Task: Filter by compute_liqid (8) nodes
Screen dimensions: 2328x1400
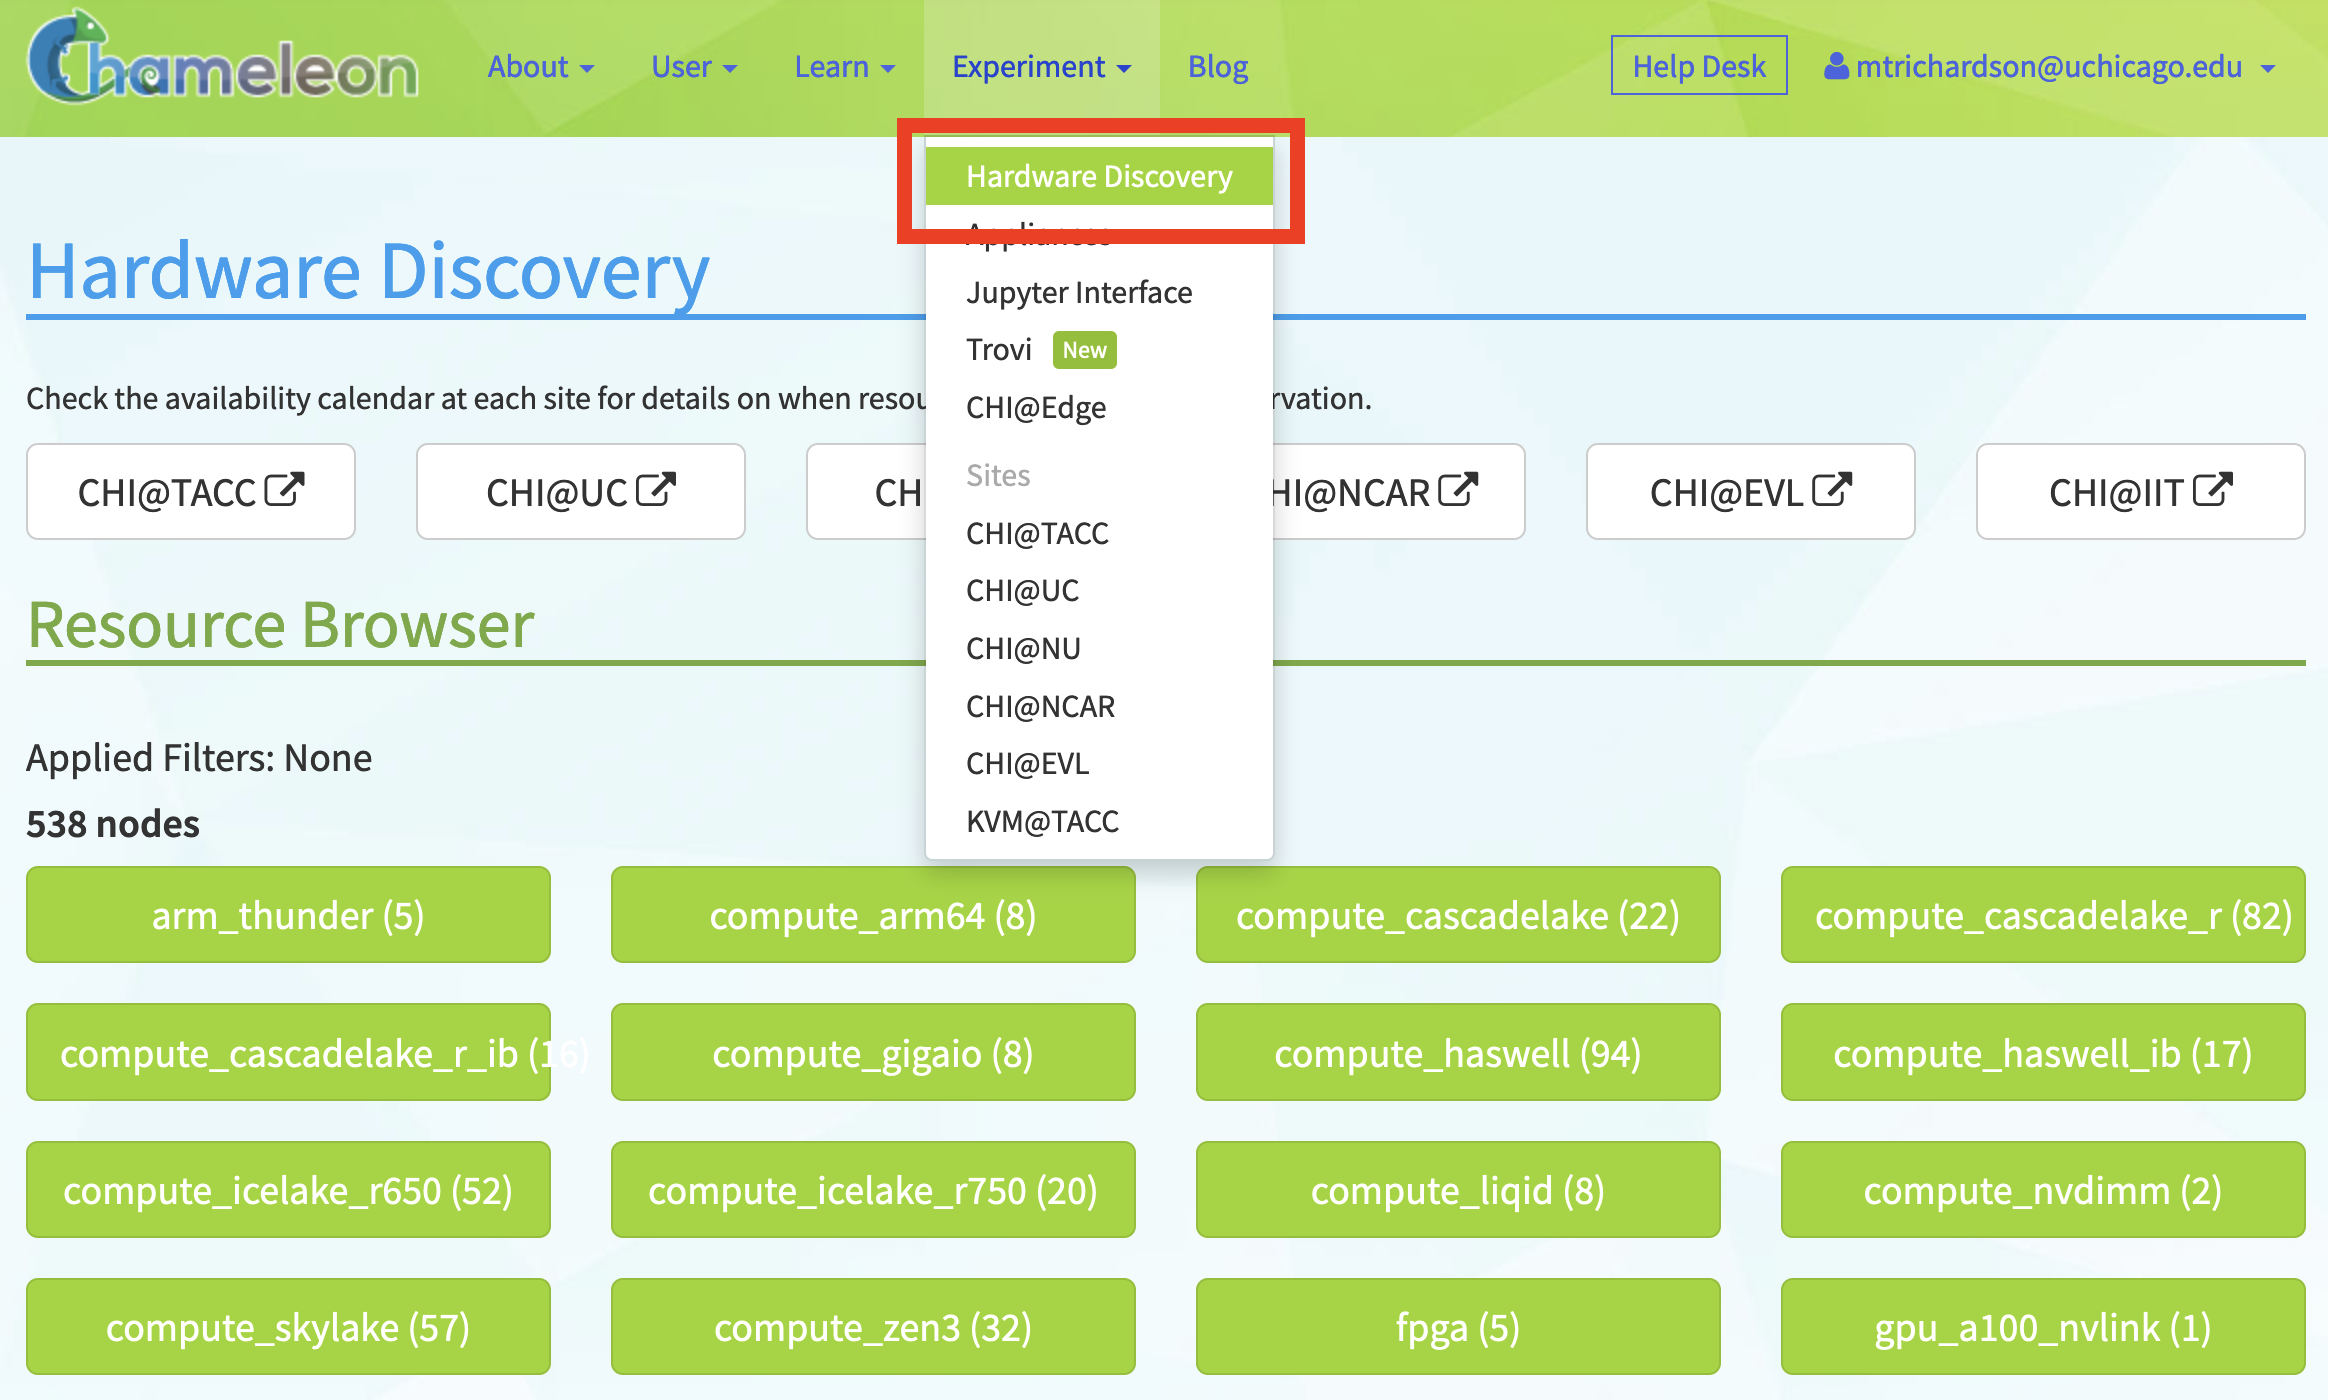Action: pos(1458,1190)
